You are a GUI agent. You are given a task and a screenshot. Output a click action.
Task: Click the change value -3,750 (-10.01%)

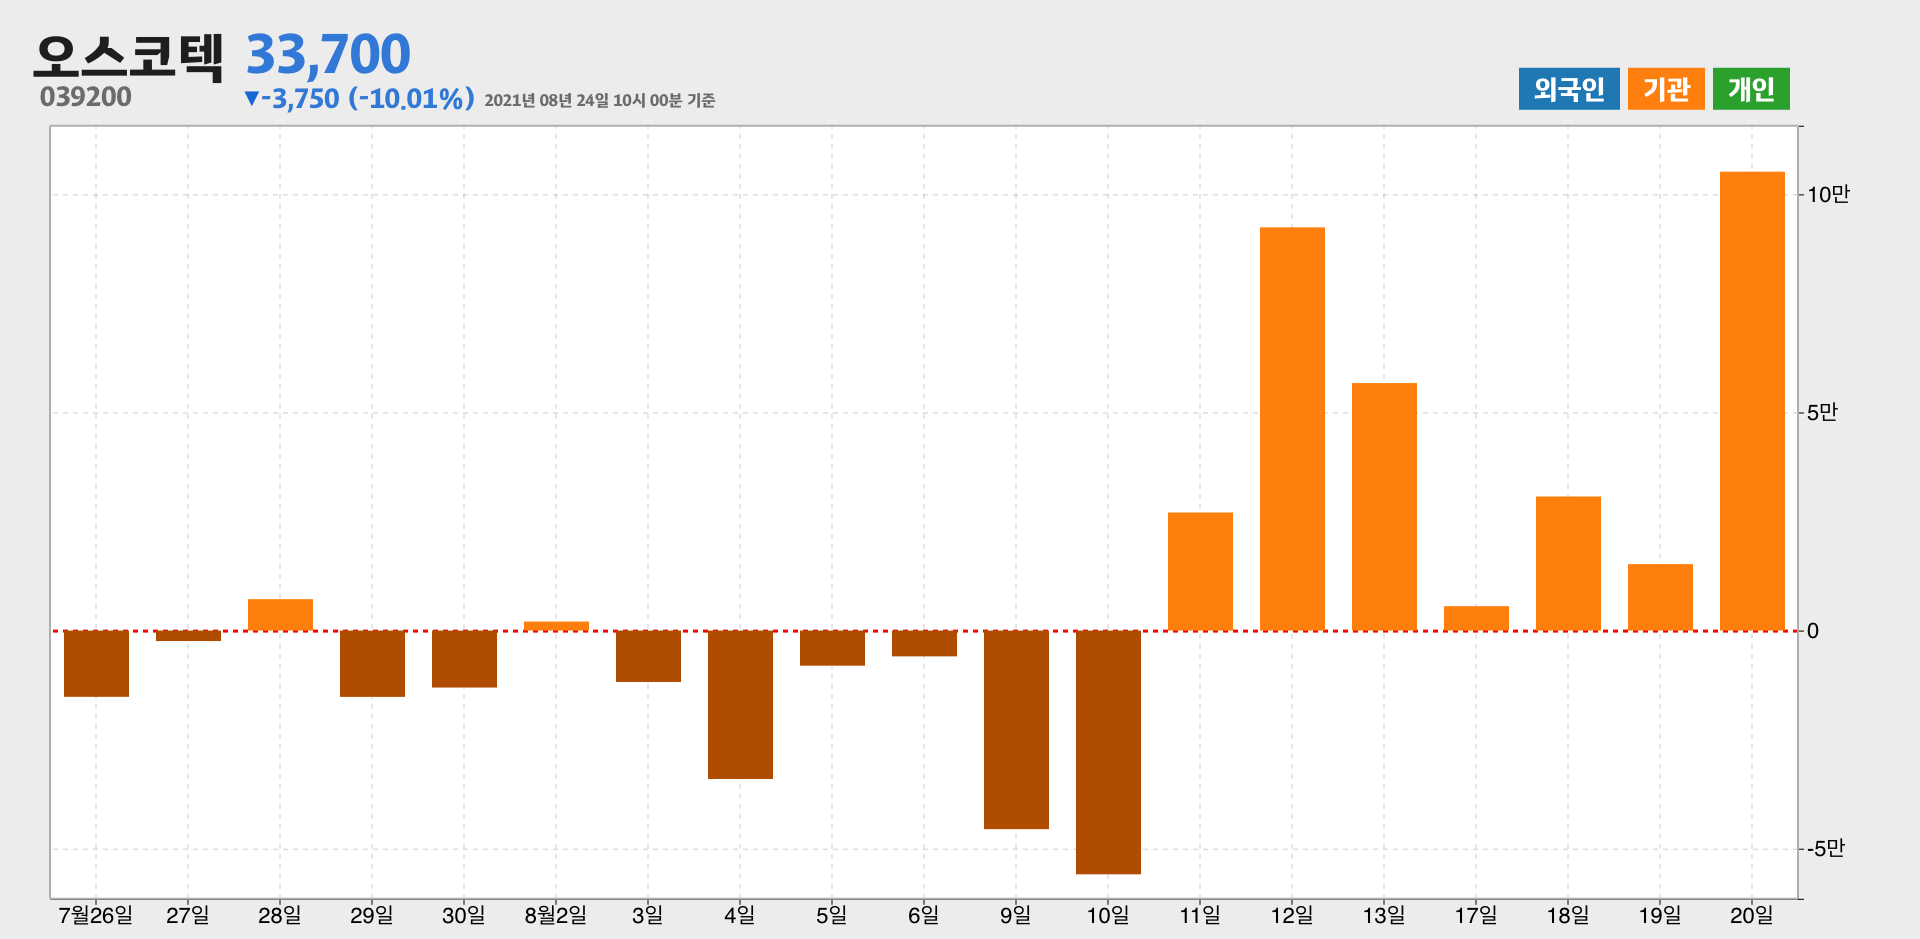tap(359, 99)
